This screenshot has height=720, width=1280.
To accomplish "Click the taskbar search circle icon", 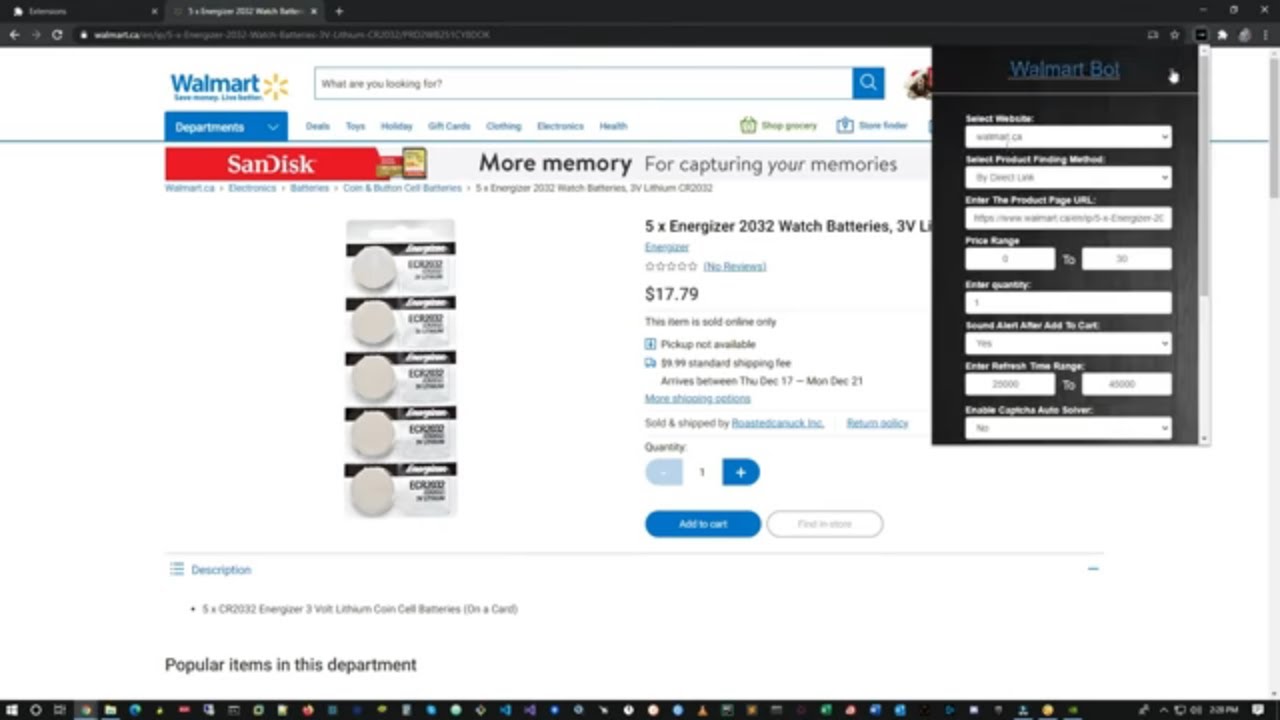I will [36, 710].
